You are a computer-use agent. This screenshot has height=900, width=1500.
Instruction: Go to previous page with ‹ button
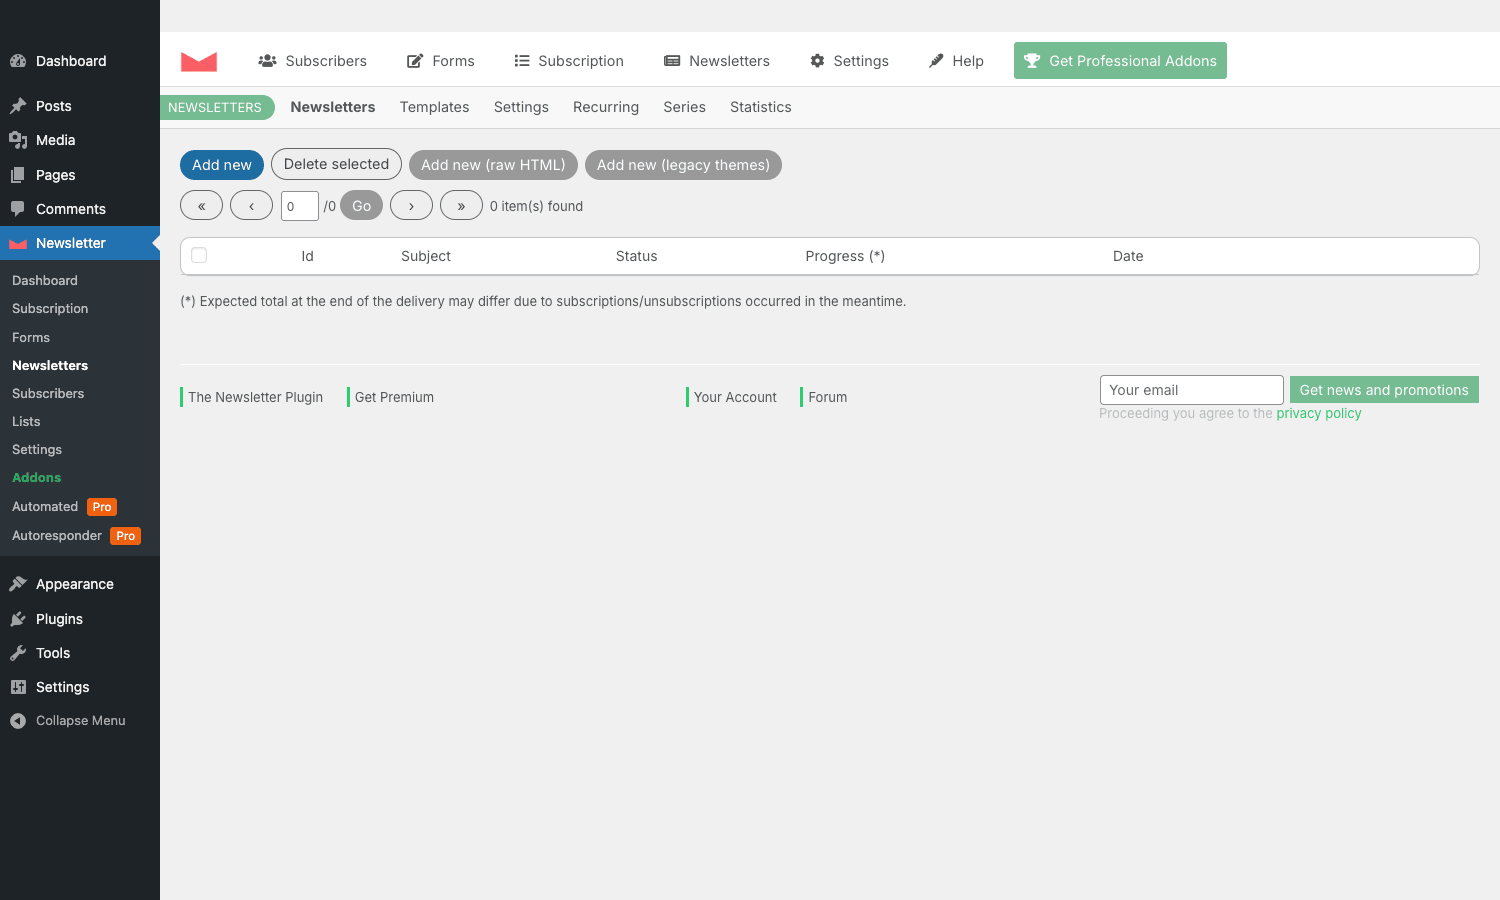pyautogui.click(x=251, y=205)
